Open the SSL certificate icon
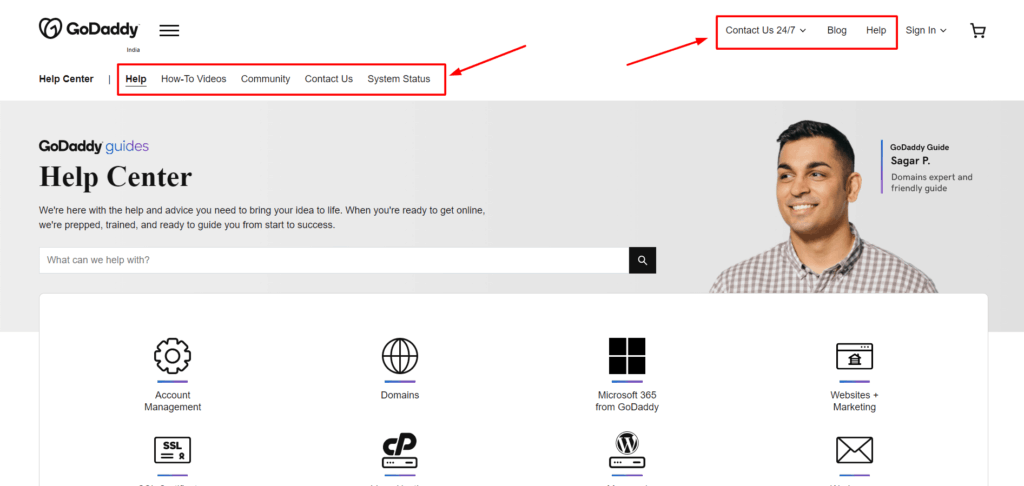This screenshot has width=1024, height=486. (172, 450)
